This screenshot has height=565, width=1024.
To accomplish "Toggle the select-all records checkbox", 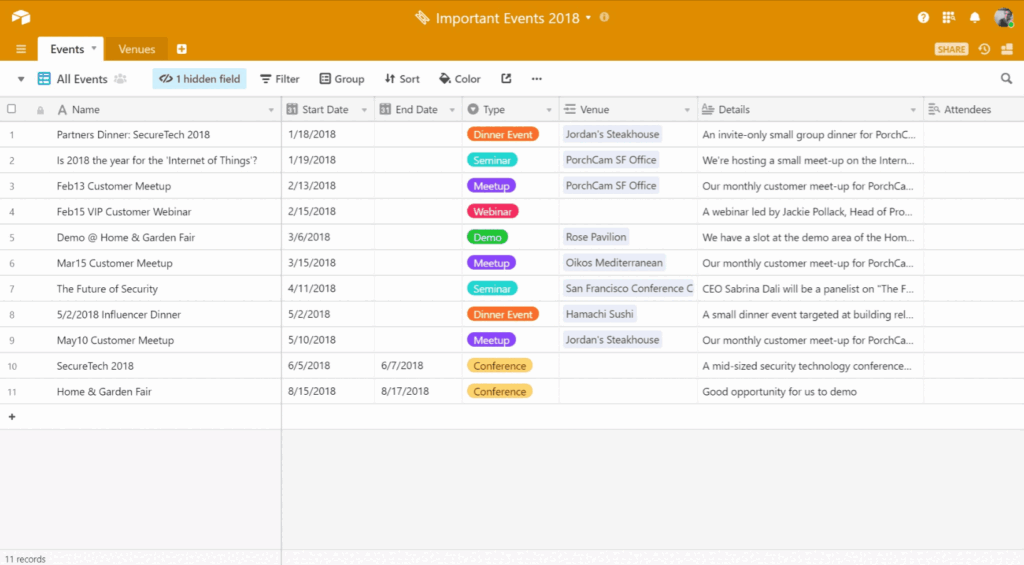I will [x=12, y=109].
